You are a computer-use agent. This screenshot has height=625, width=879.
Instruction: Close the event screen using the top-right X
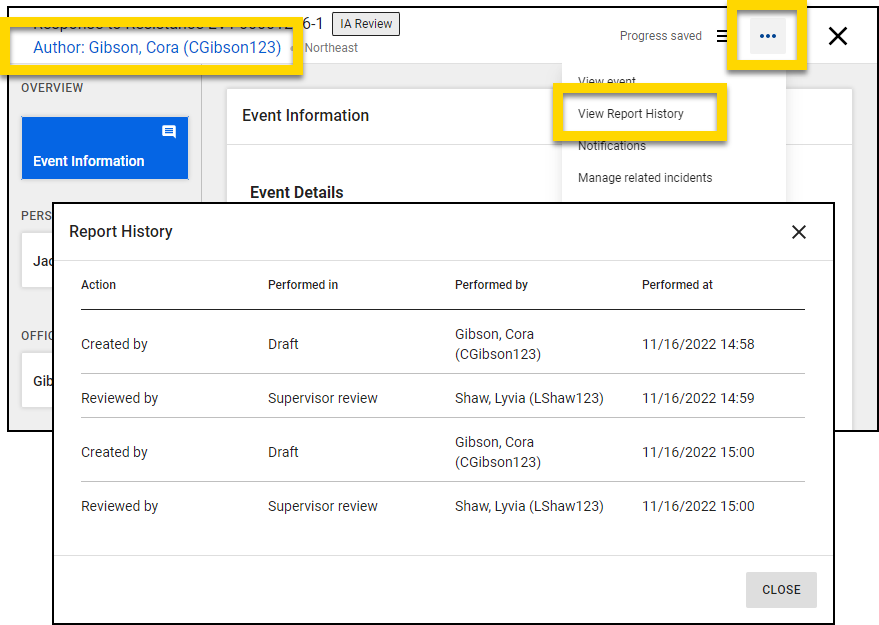point(837,35)
